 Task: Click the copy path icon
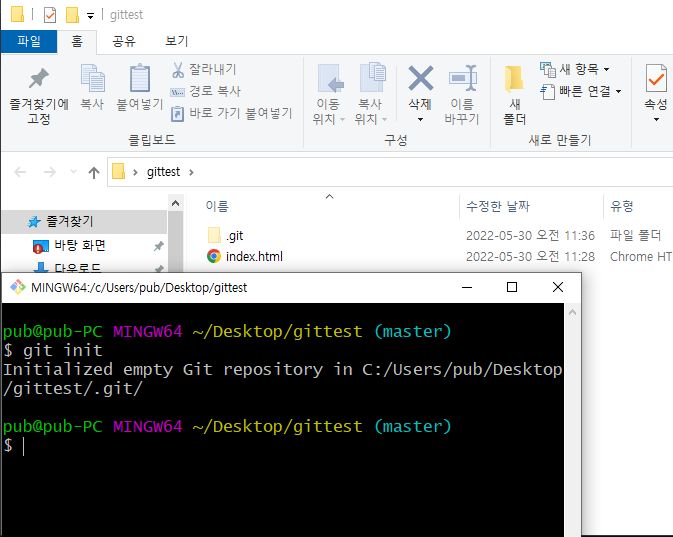click(x=177, y=92)
